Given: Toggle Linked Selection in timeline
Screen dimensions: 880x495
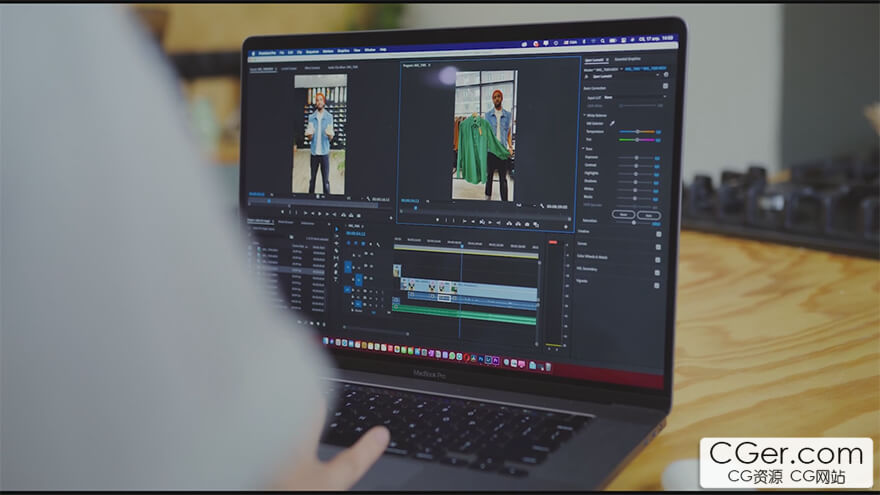Looking at the screenshot, I should click(363, 243).
